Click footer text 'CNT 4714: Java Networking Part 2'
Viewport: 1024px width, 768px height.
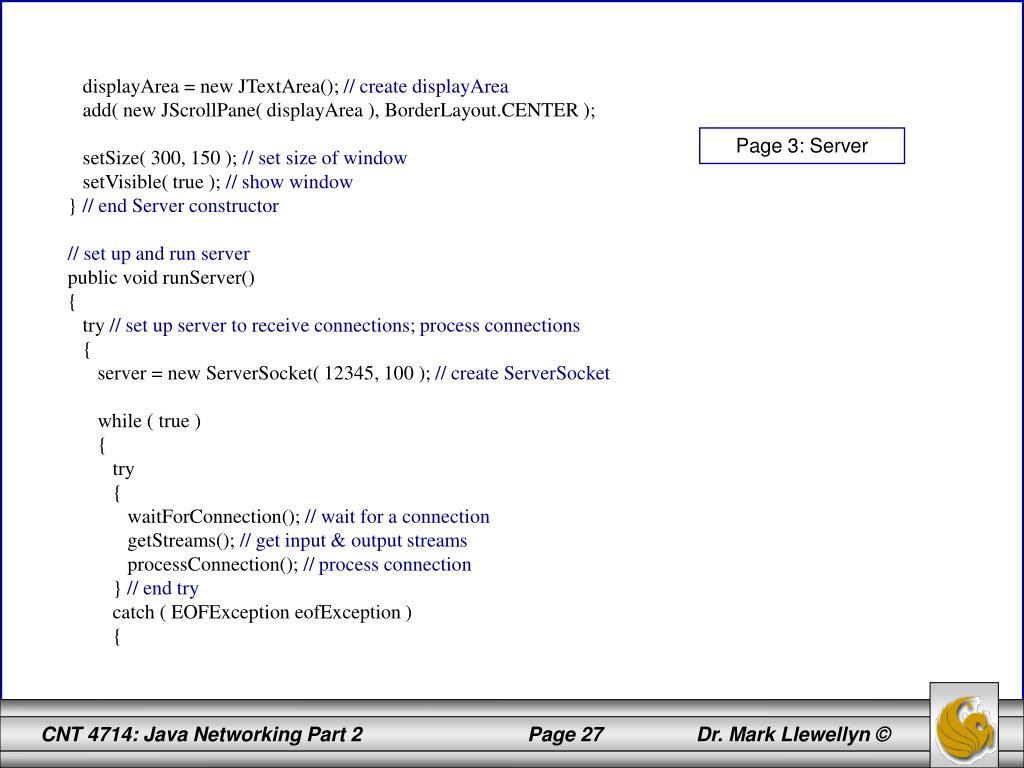(202, 735)
